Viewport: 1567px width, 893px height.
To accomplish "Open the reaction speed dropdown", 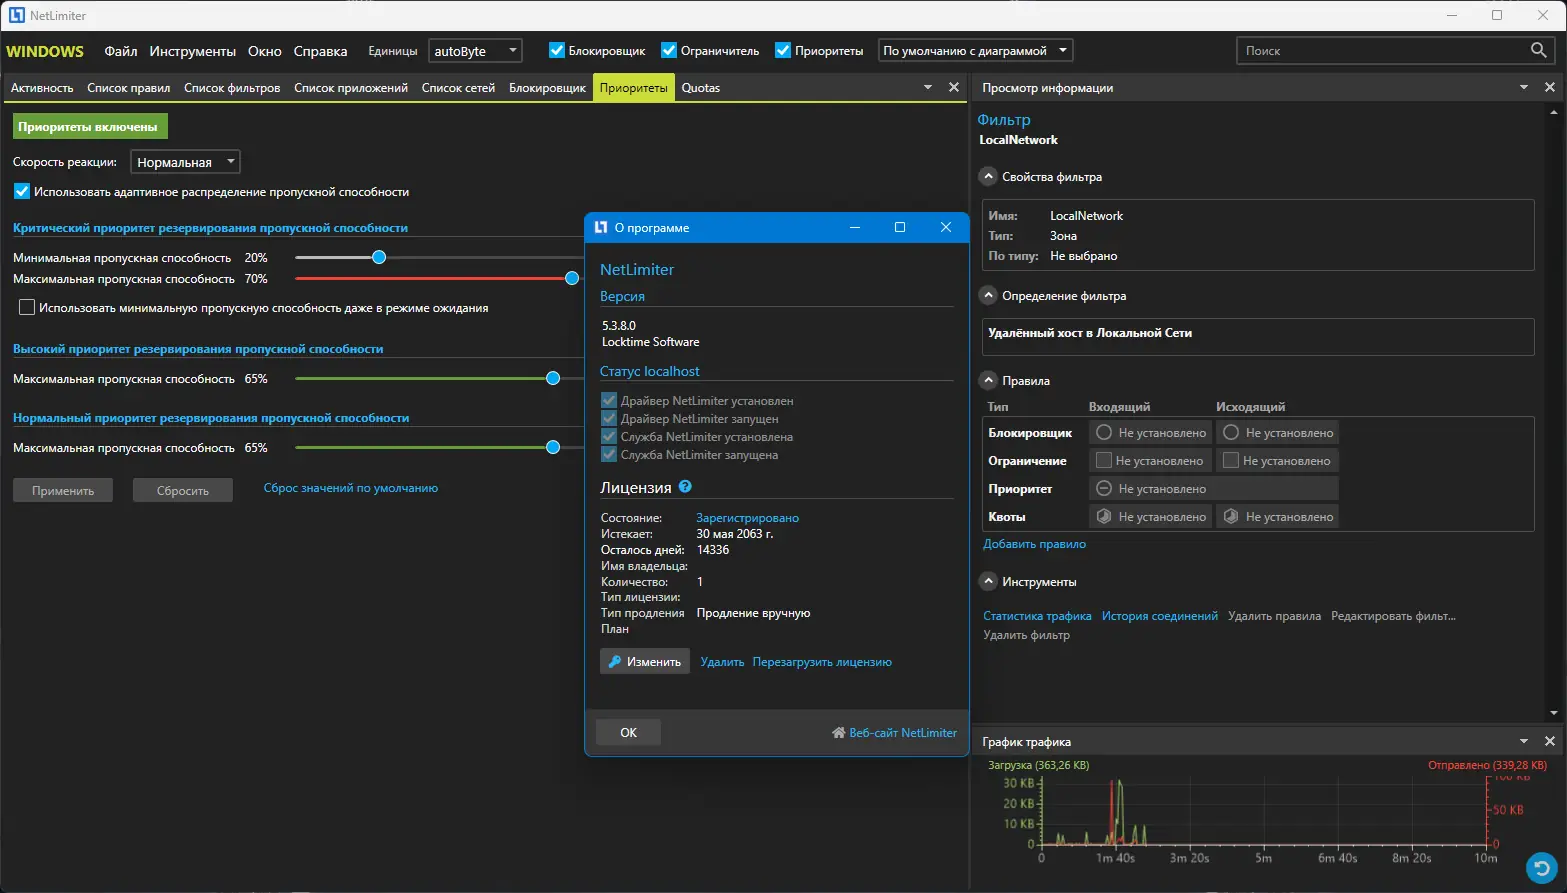I will (185, 162).
